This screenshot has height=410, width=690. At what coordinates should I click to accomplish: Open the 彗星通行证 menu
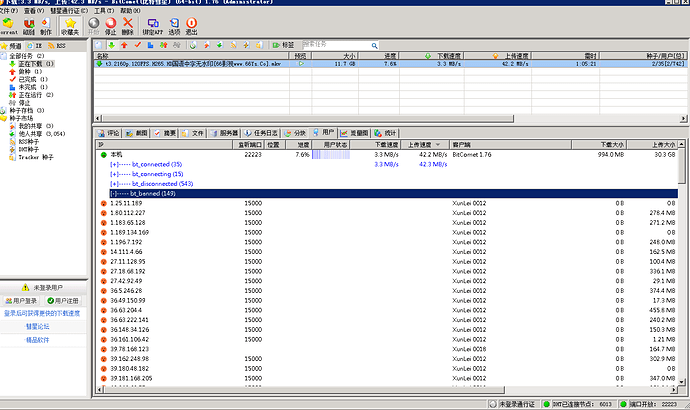(69, 11)
